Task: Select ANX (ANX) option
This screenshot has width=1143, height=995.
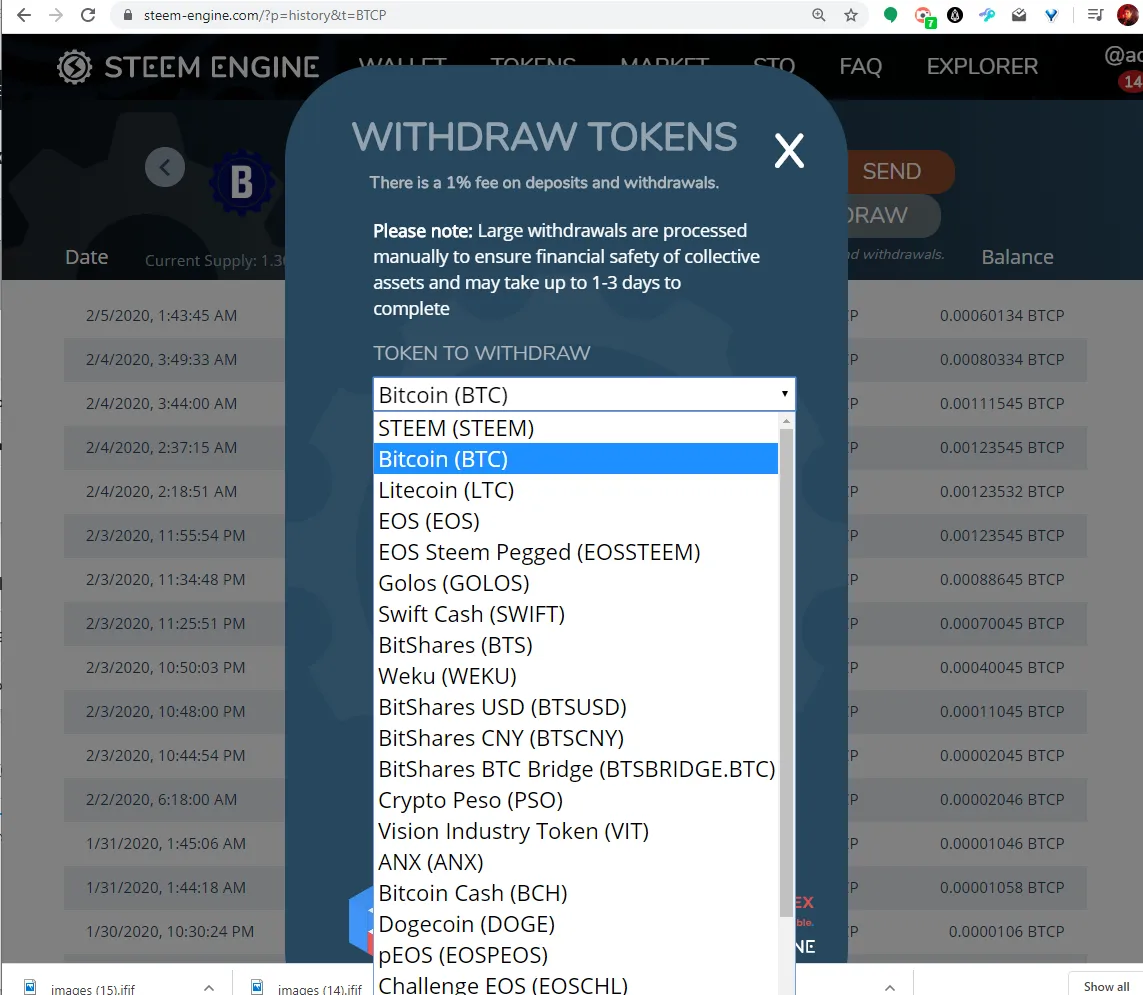Action: [575, 862]
